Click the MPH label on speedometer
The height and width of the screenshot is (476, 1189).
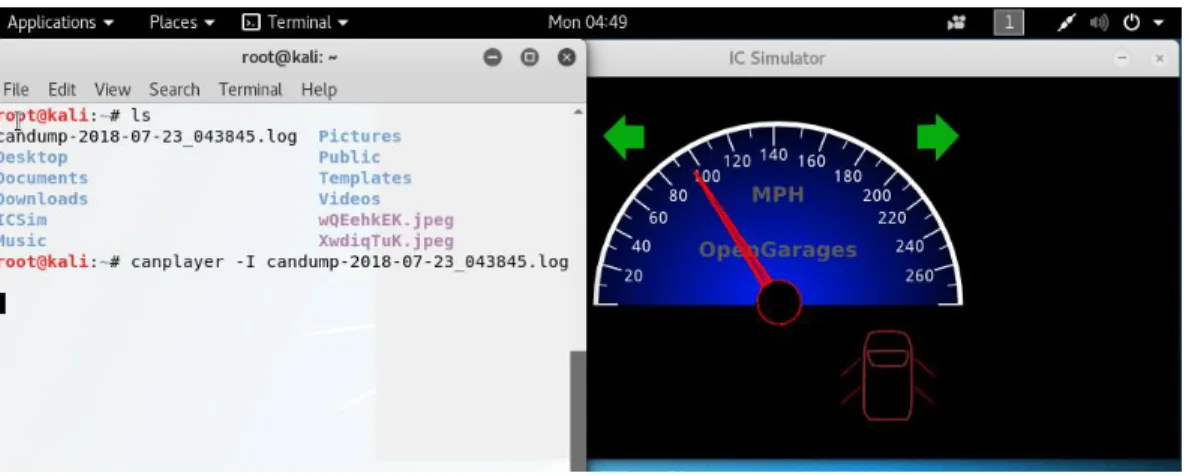coord(777,195)
